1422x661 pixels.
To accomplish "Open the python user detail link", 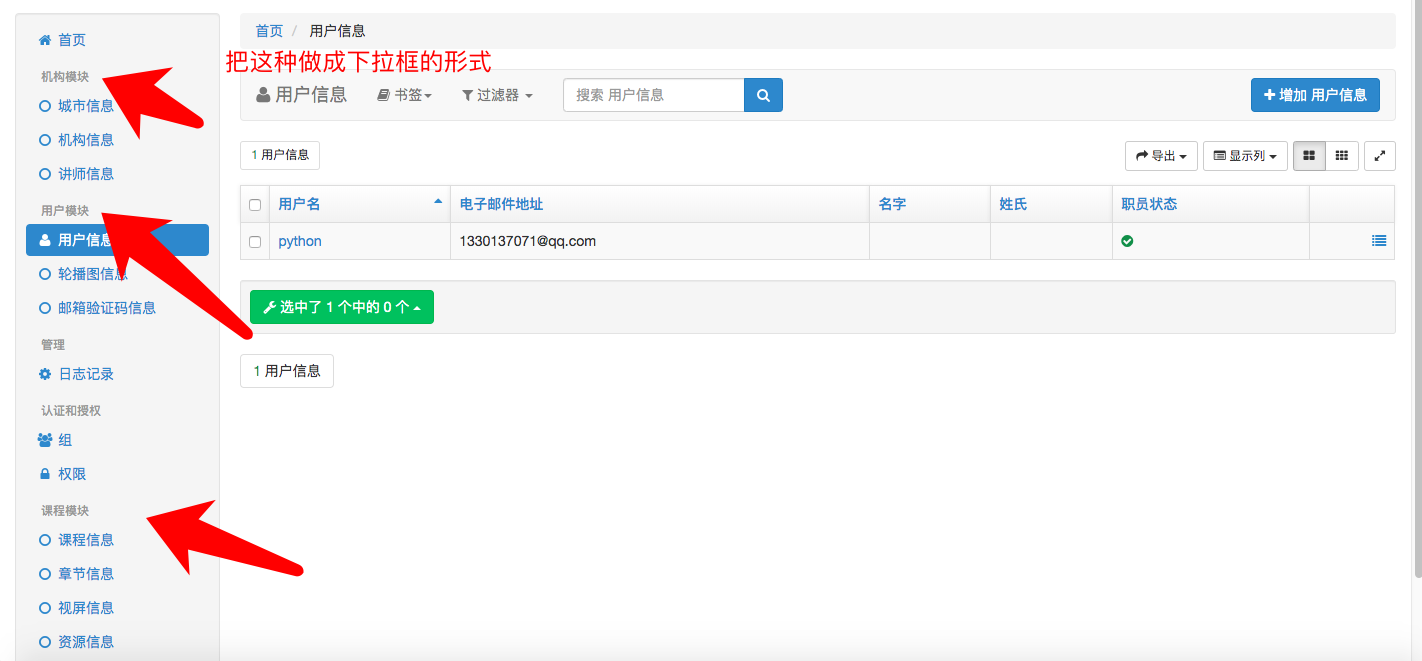I will (300, 240).
